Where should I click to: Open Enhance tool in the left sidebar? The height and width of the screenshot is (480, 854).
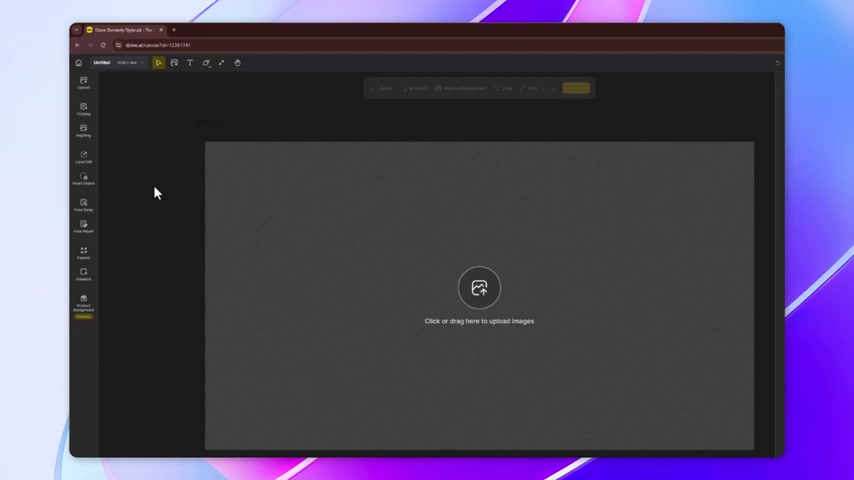click(x=83, y=275)
